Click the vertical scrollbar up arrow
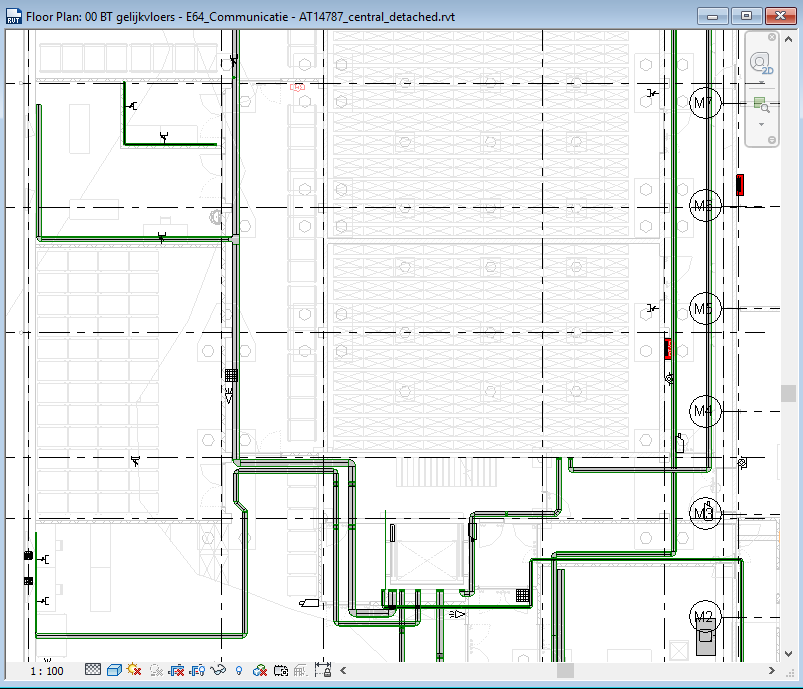This screenshot has width=803, height=689. tap(788, 37)
